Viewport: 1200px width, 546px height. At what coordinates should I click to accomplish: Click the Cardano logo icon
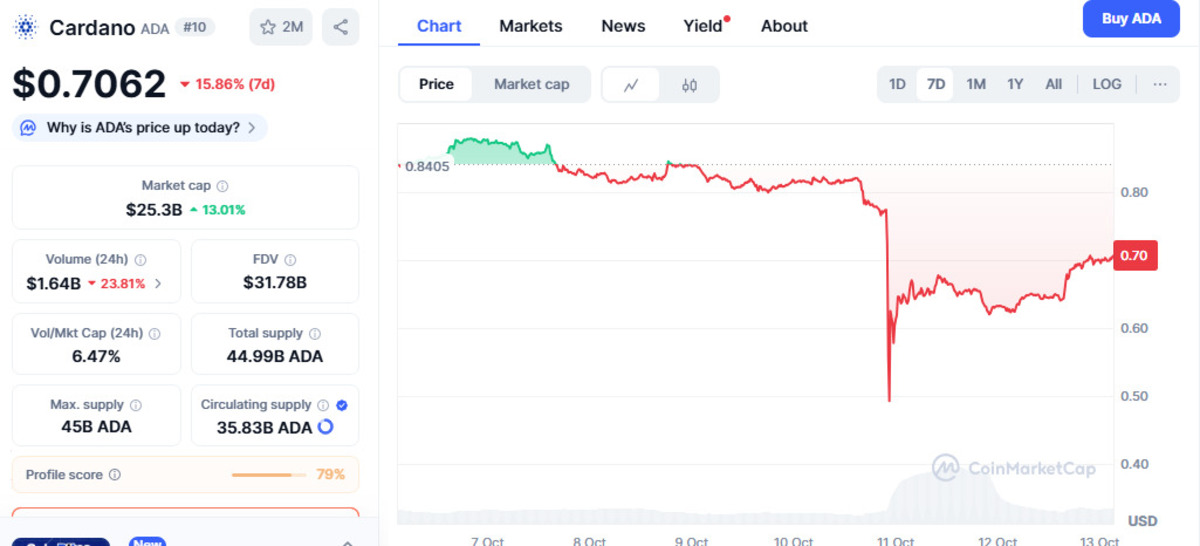[x=26, y=27]
